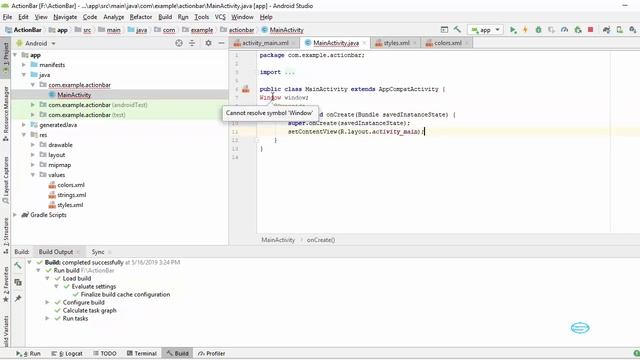Run the app with green play icon

click(x=513, y=30)
